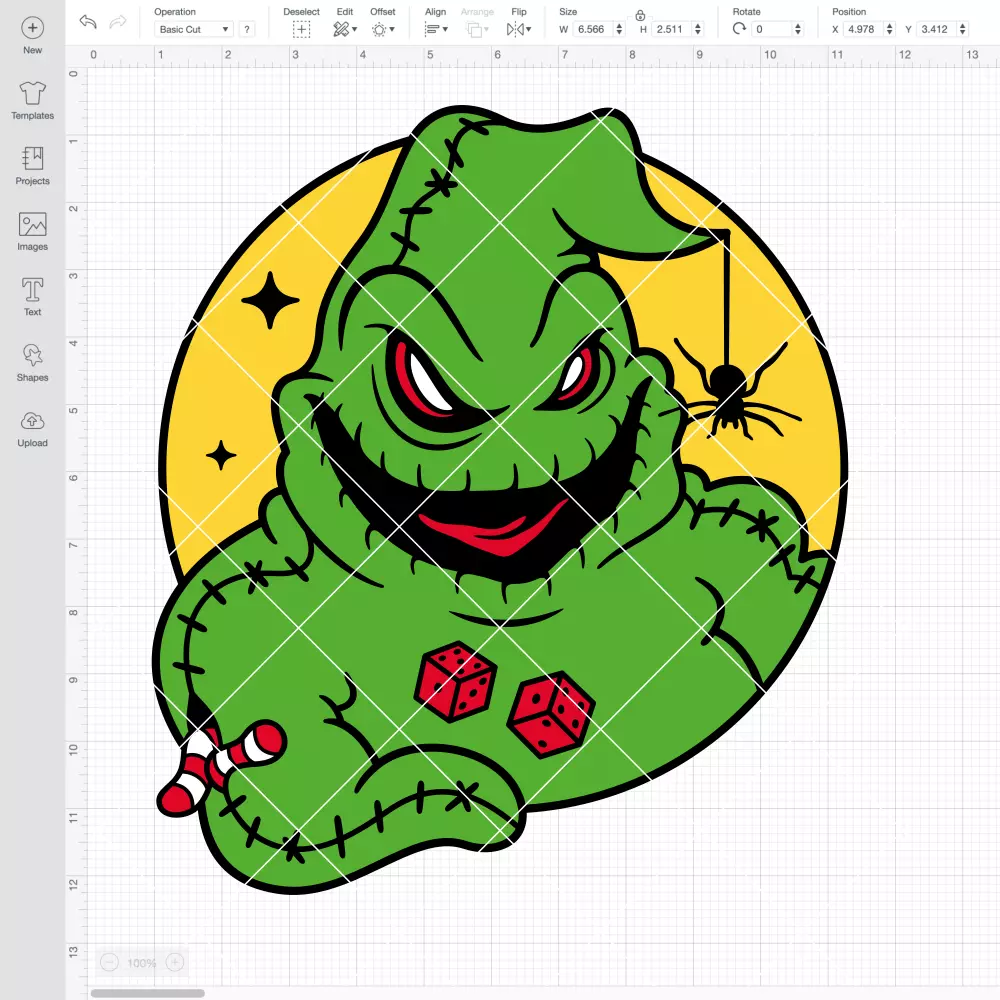Adjust the Position Y stepper arrows
This screenshot has width=1000, height=1000.
pyautogui.click(x=963, y=29)
